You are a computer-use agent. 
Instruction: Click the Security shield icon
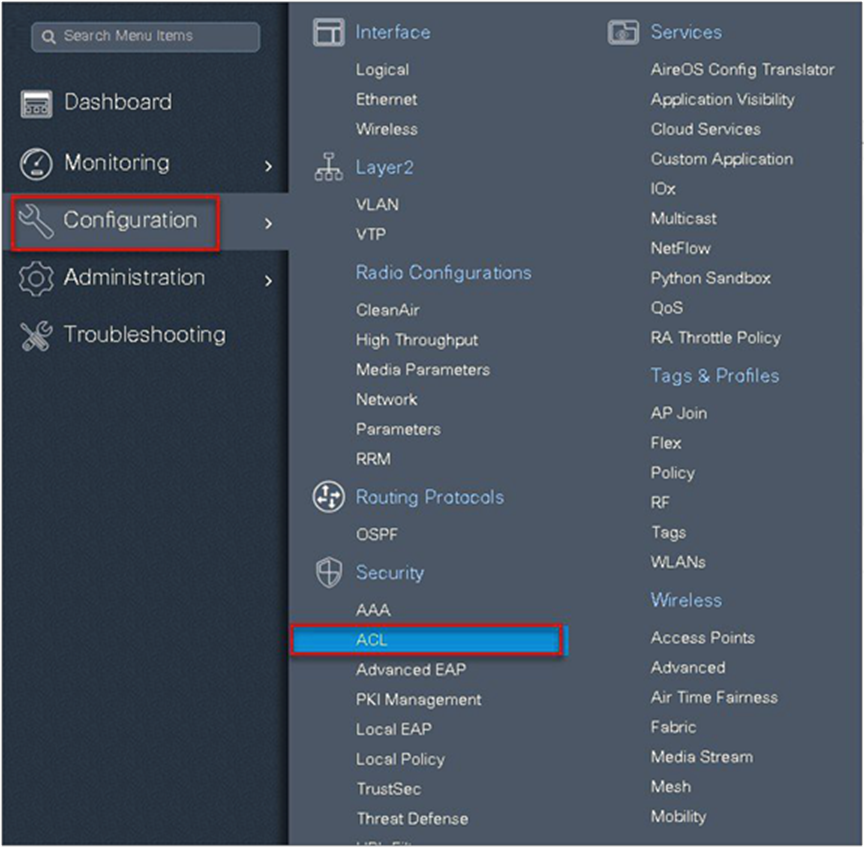pyautogui.click(x=328, y=573)
